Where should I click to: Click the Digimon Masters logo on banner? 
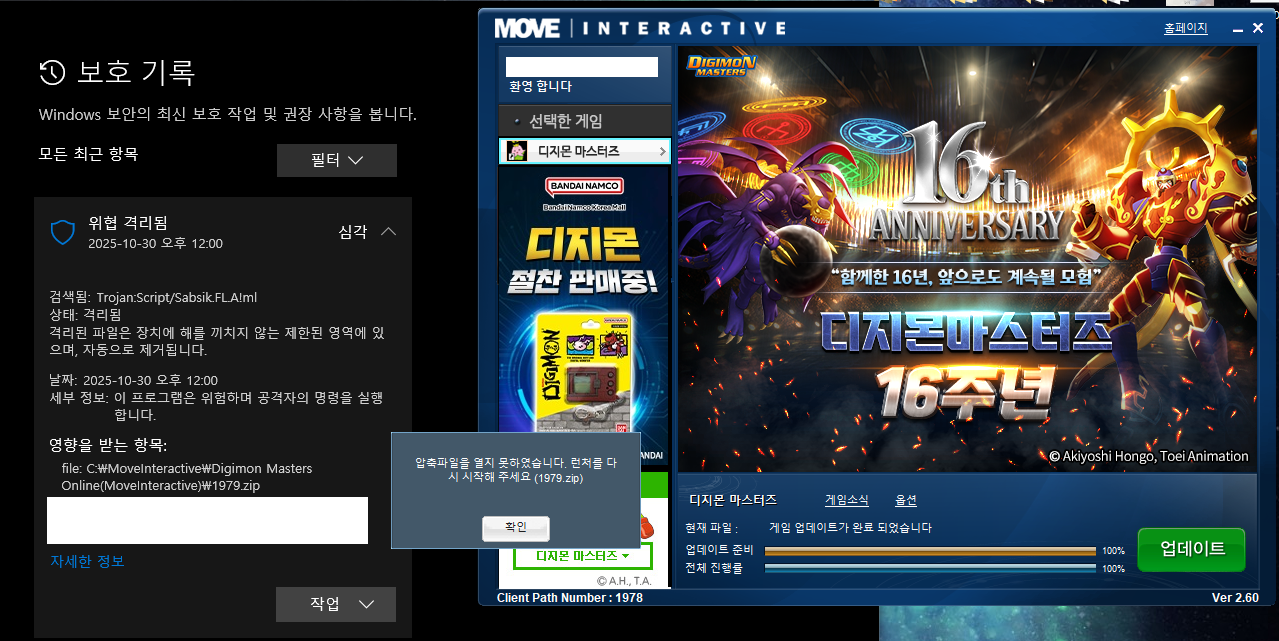[721, 67]
